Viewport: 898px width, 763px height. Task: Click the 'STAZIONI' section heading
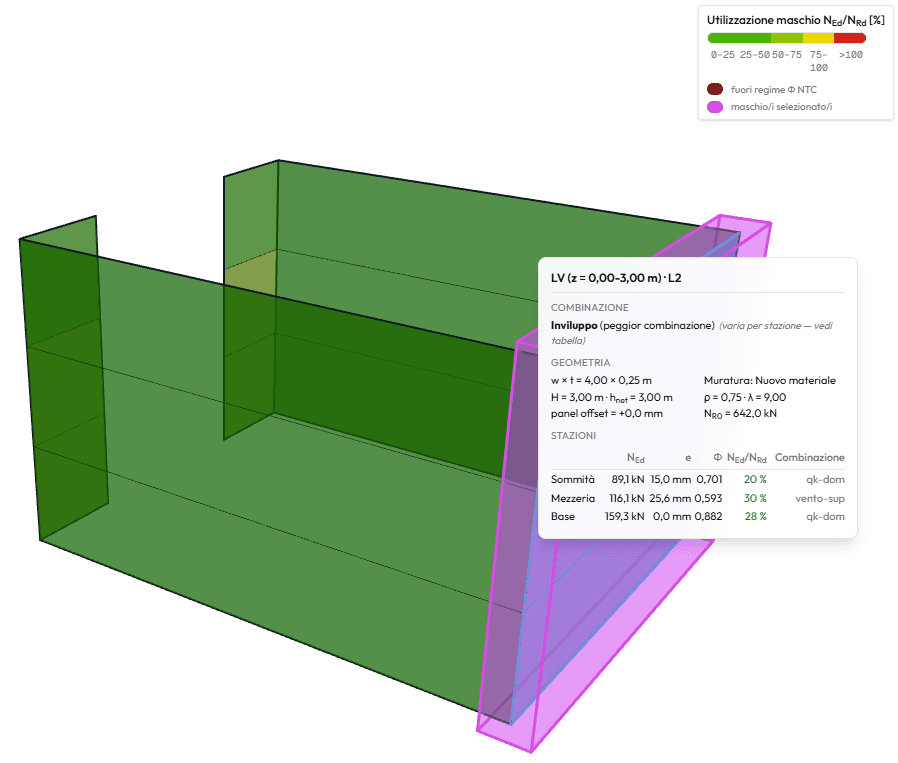(x=573, y=436)
